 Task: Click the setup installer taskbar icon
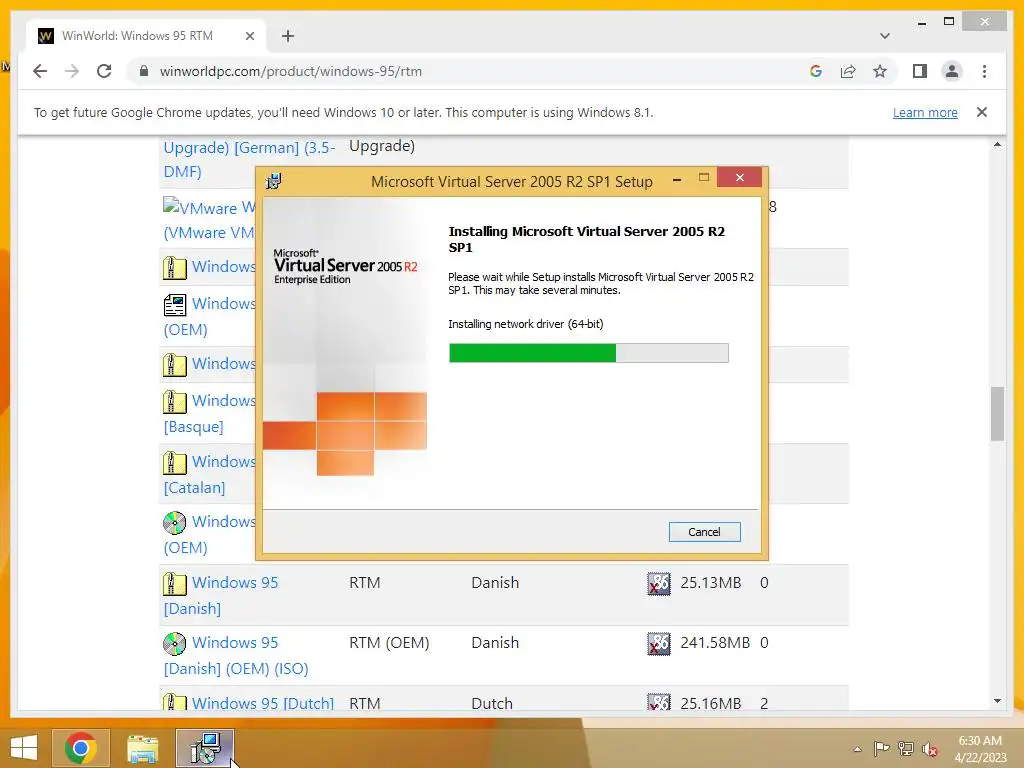[204, 748]
